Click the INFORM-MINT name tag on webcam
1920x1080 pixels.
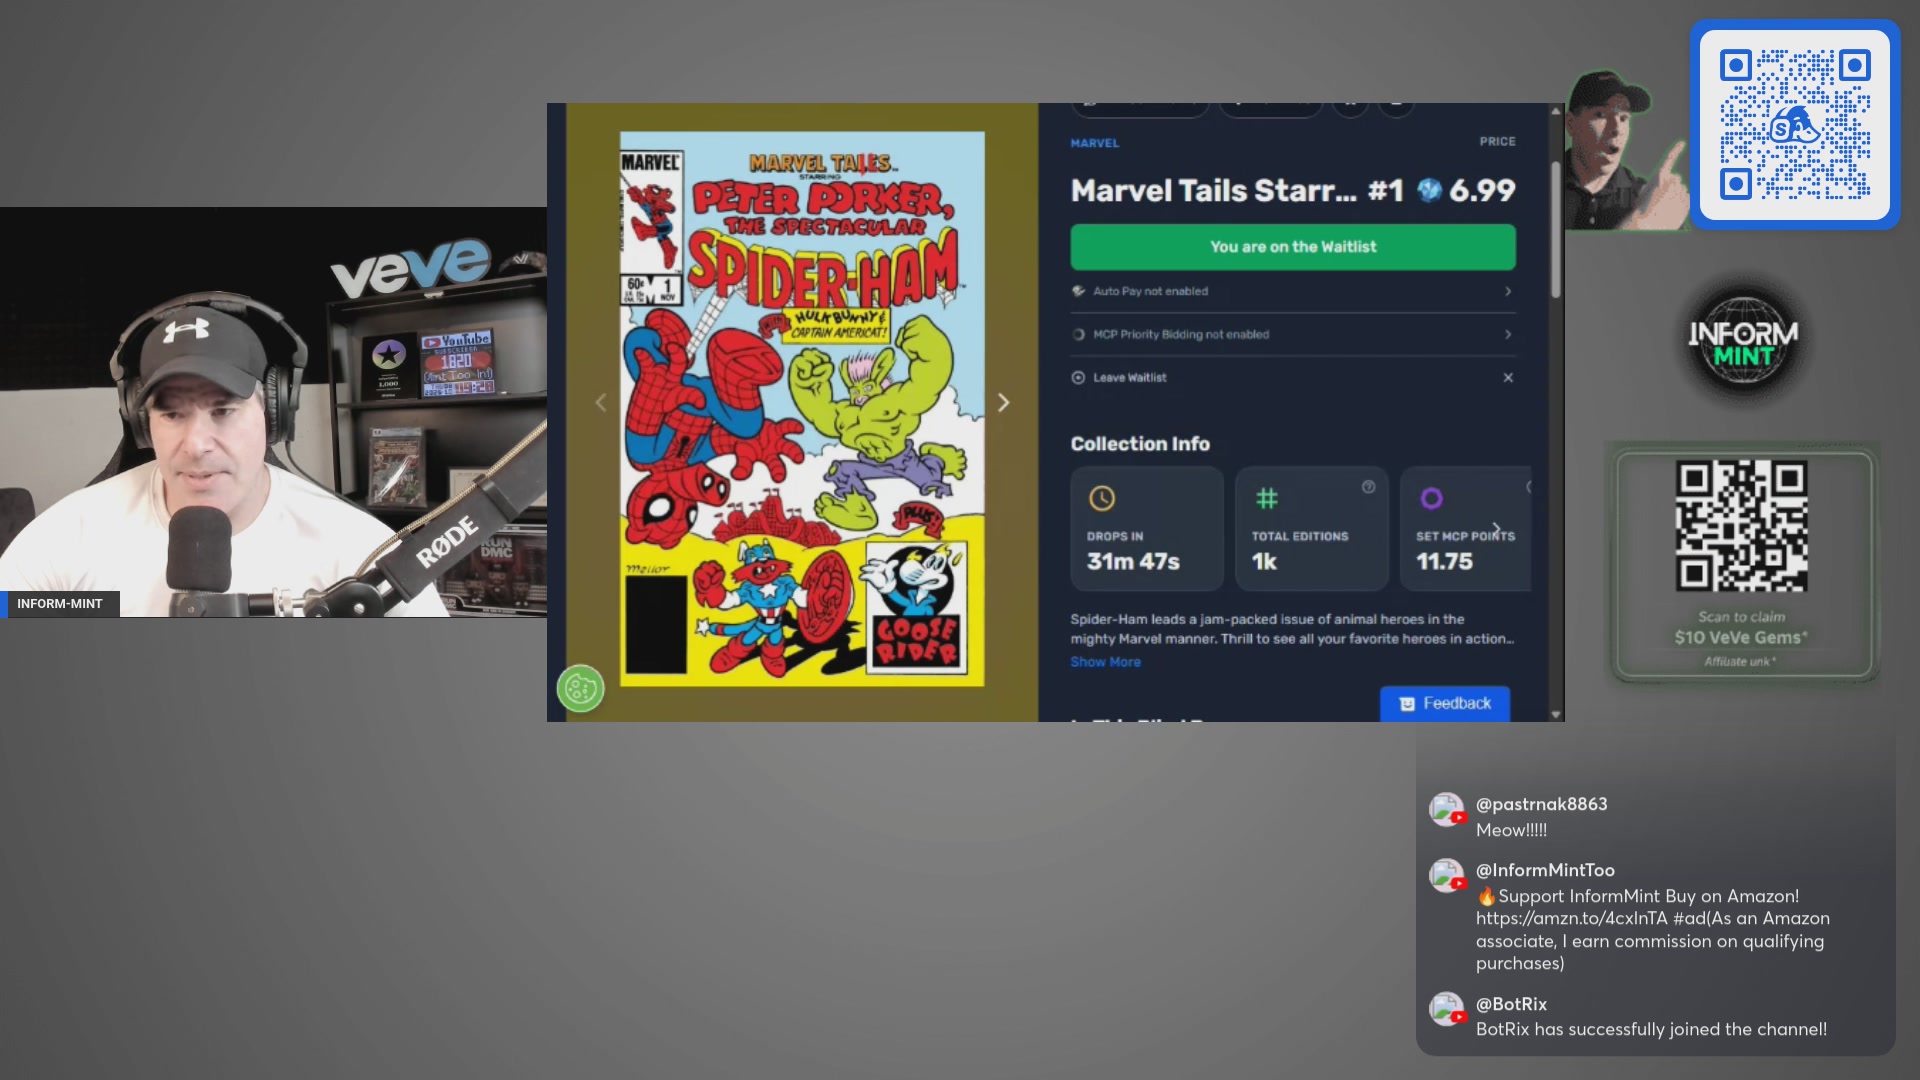[x=60, y=604]
